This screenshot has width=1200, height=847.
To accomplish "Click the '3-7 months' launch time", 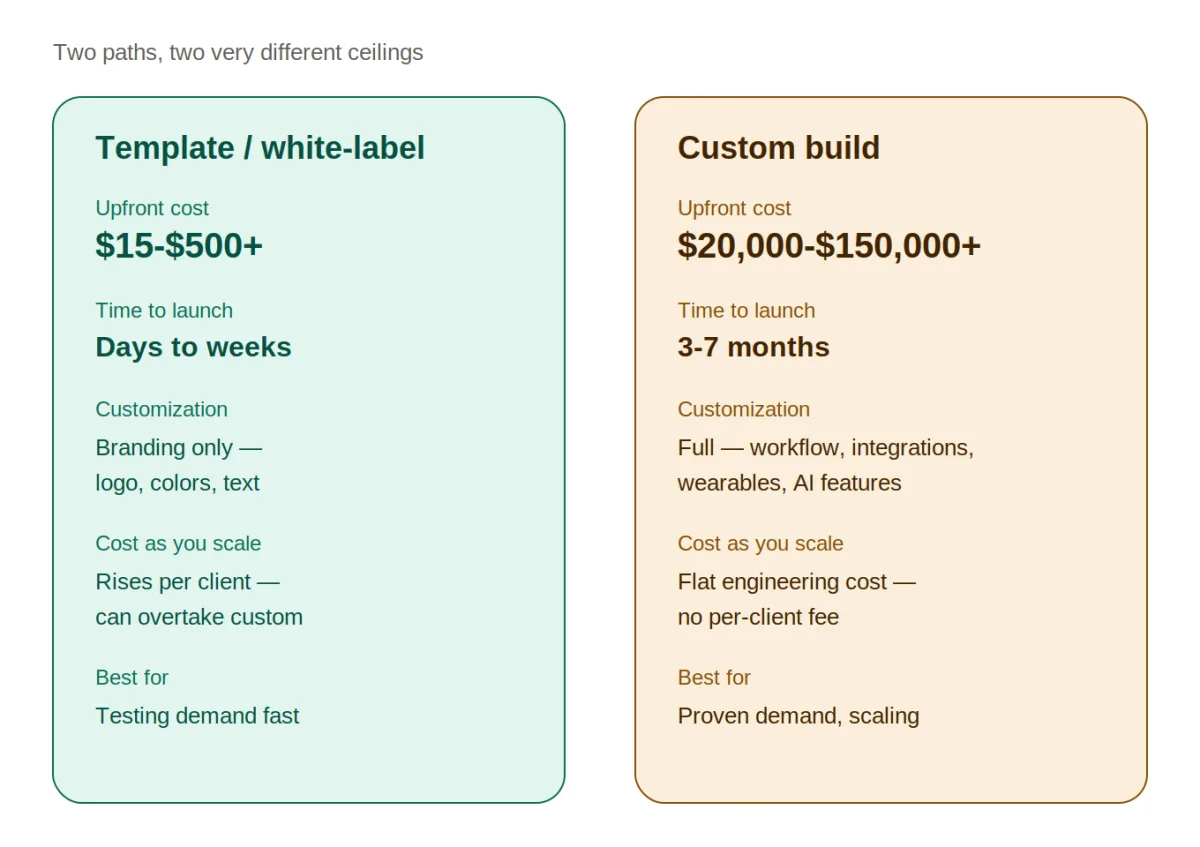I will pyautogui.click(x=753, y=347).
